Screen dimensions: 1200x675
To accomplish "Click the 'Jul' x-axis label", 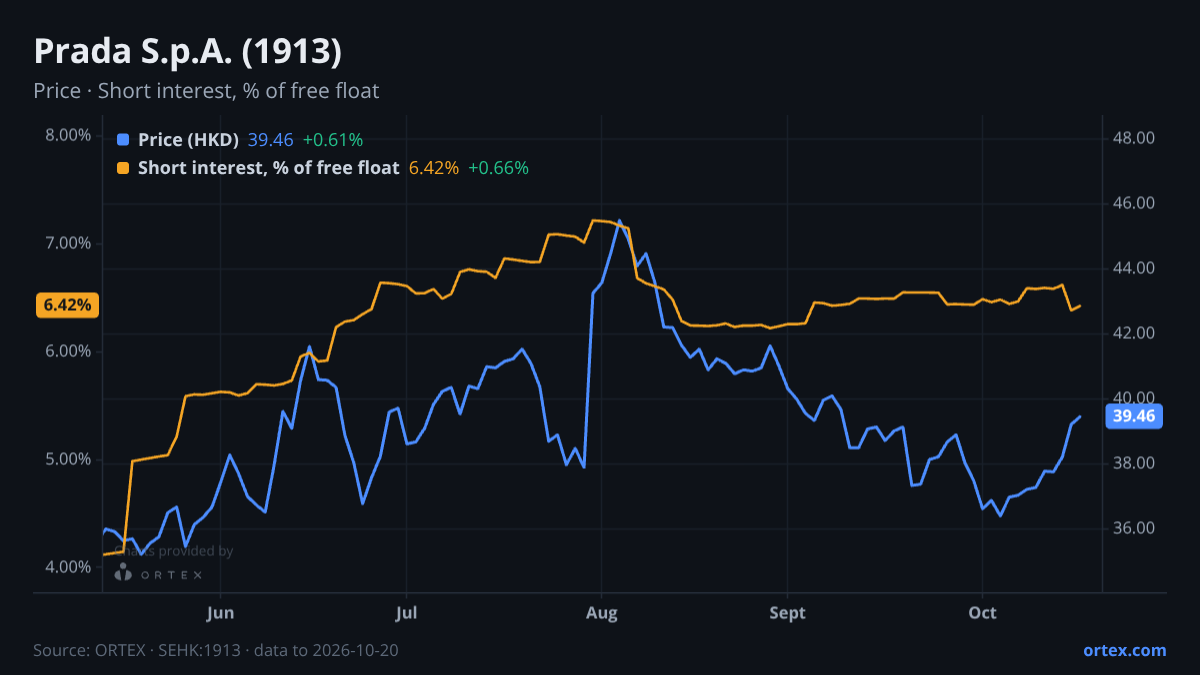I will (x=406, y=613).
